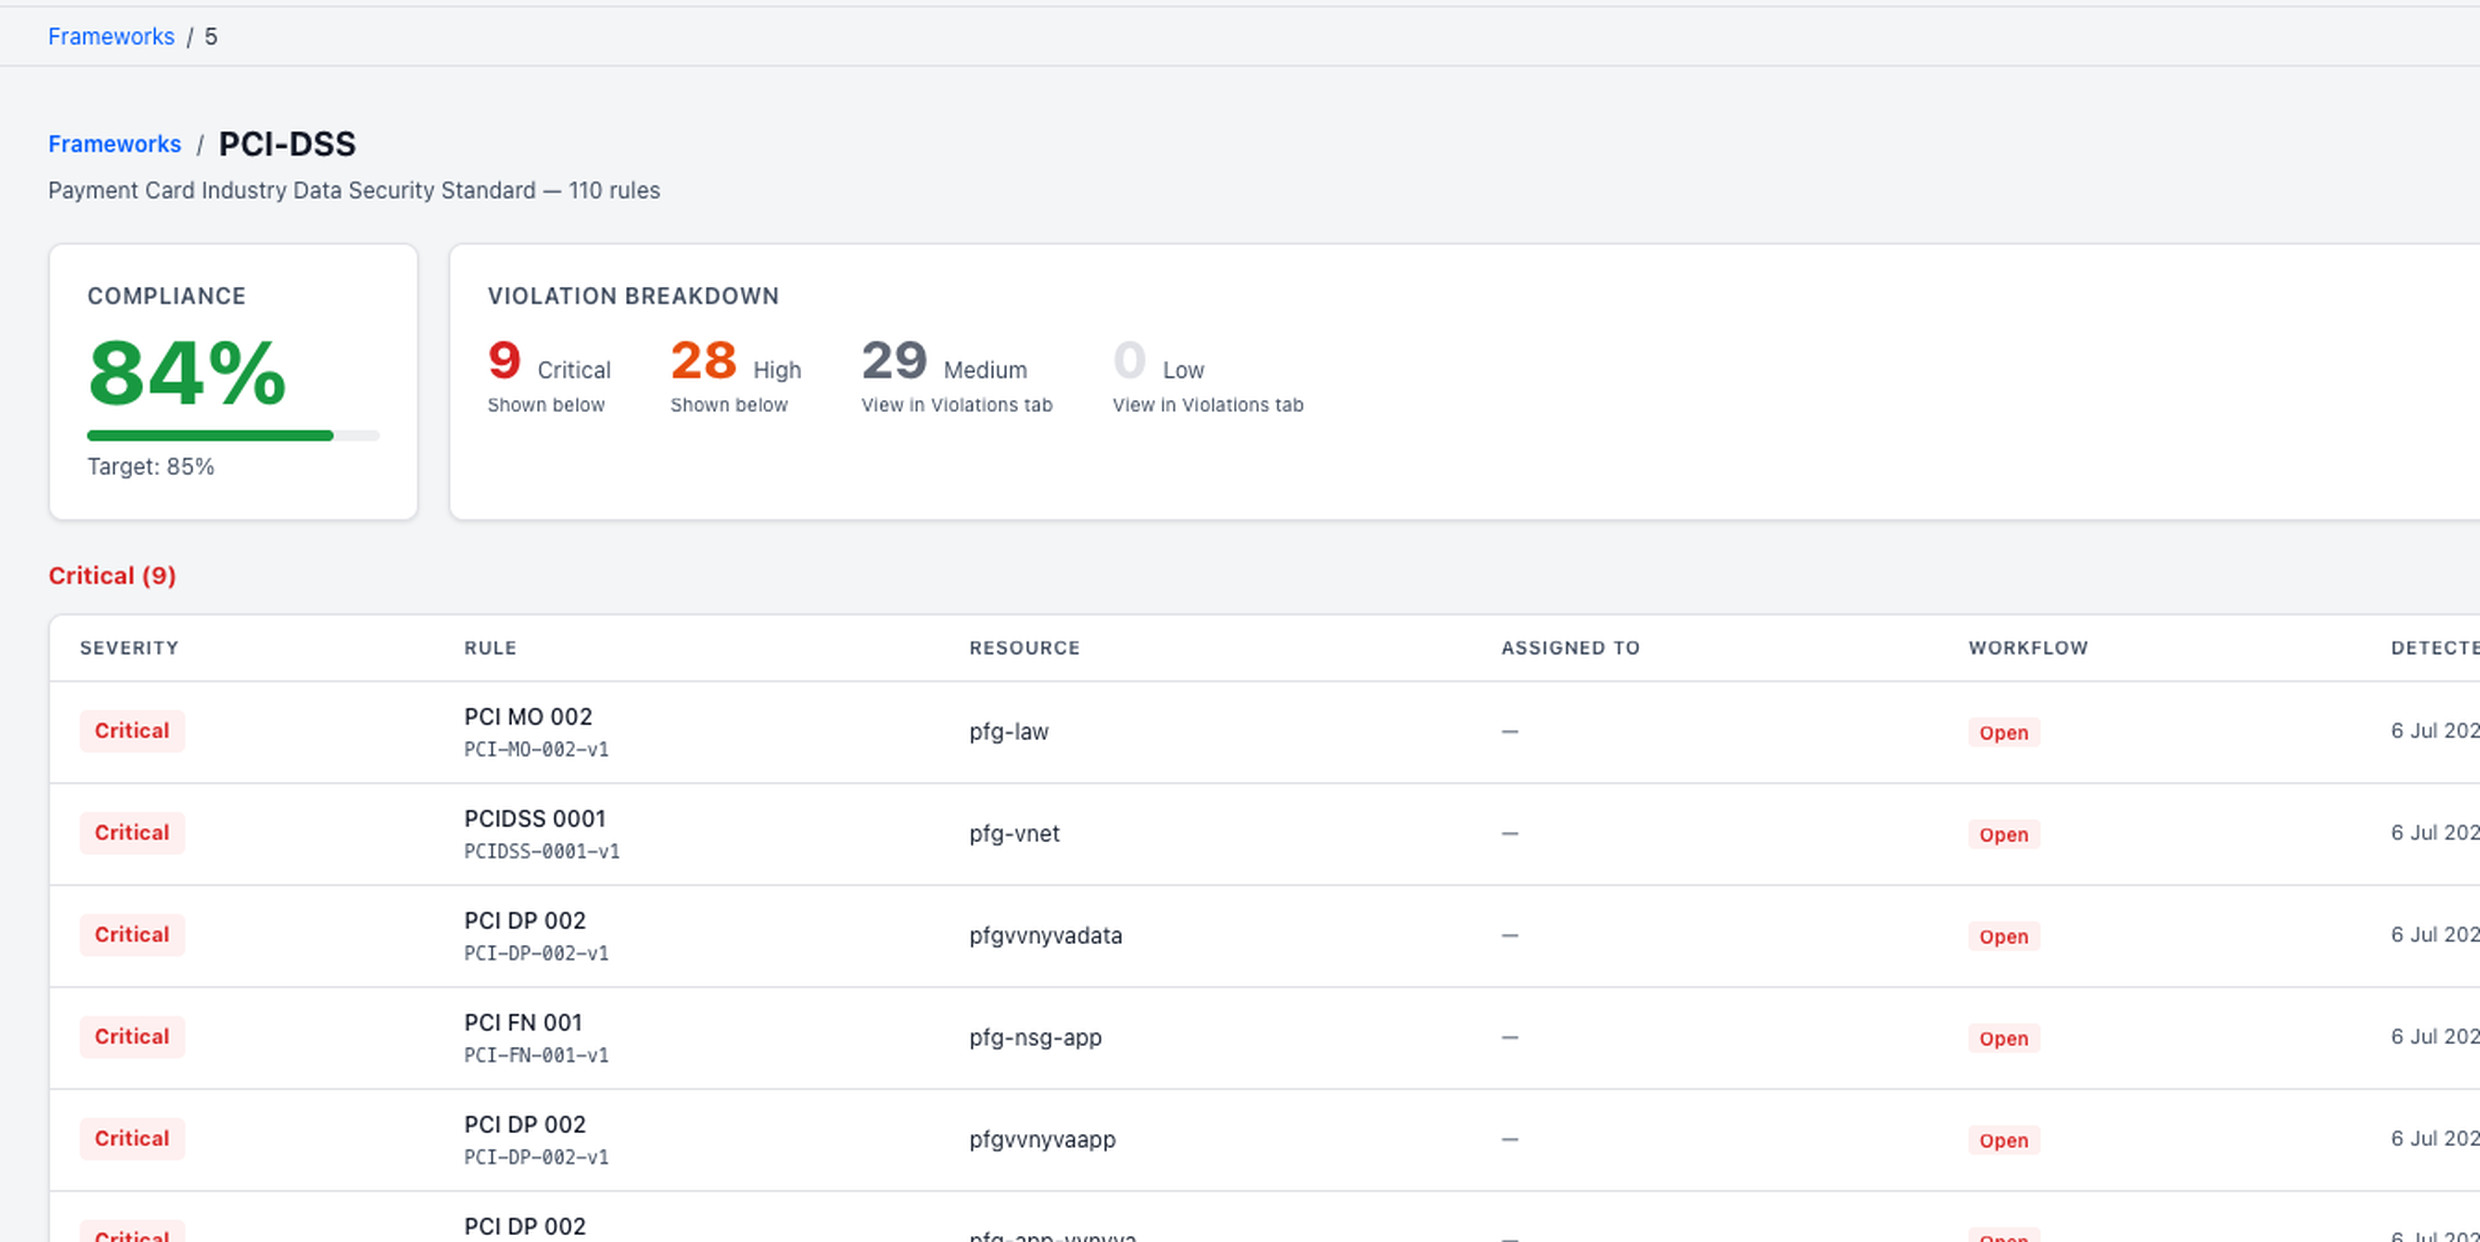Screen dimensions: 2480x1242
Task: Sort by the ASSIGNED TO column header
Action: [x=1570, y=648]
